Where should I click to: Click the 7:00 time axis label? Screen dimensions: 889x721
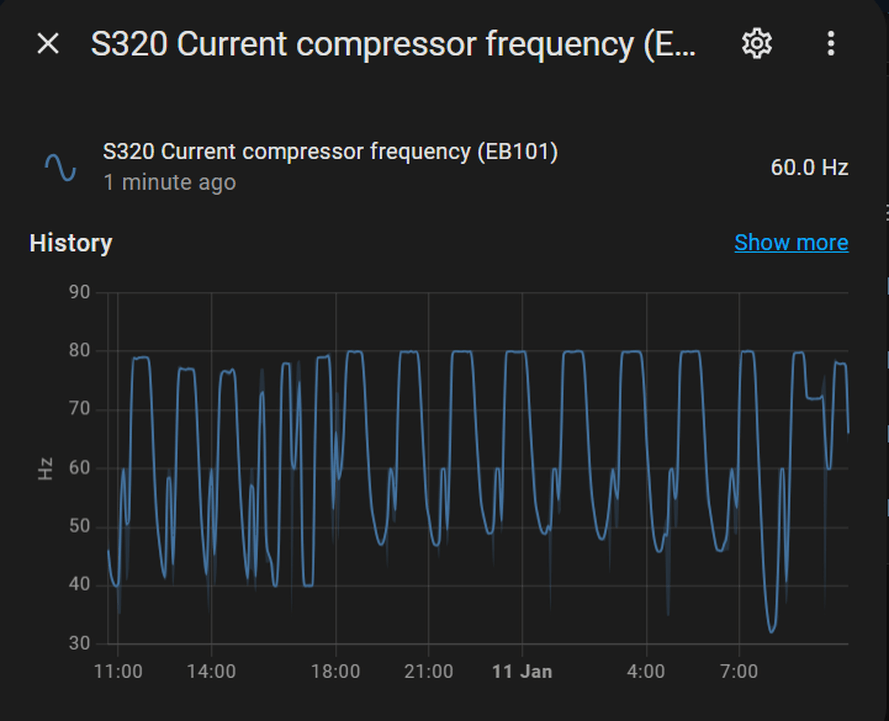[x=738, y=671]
